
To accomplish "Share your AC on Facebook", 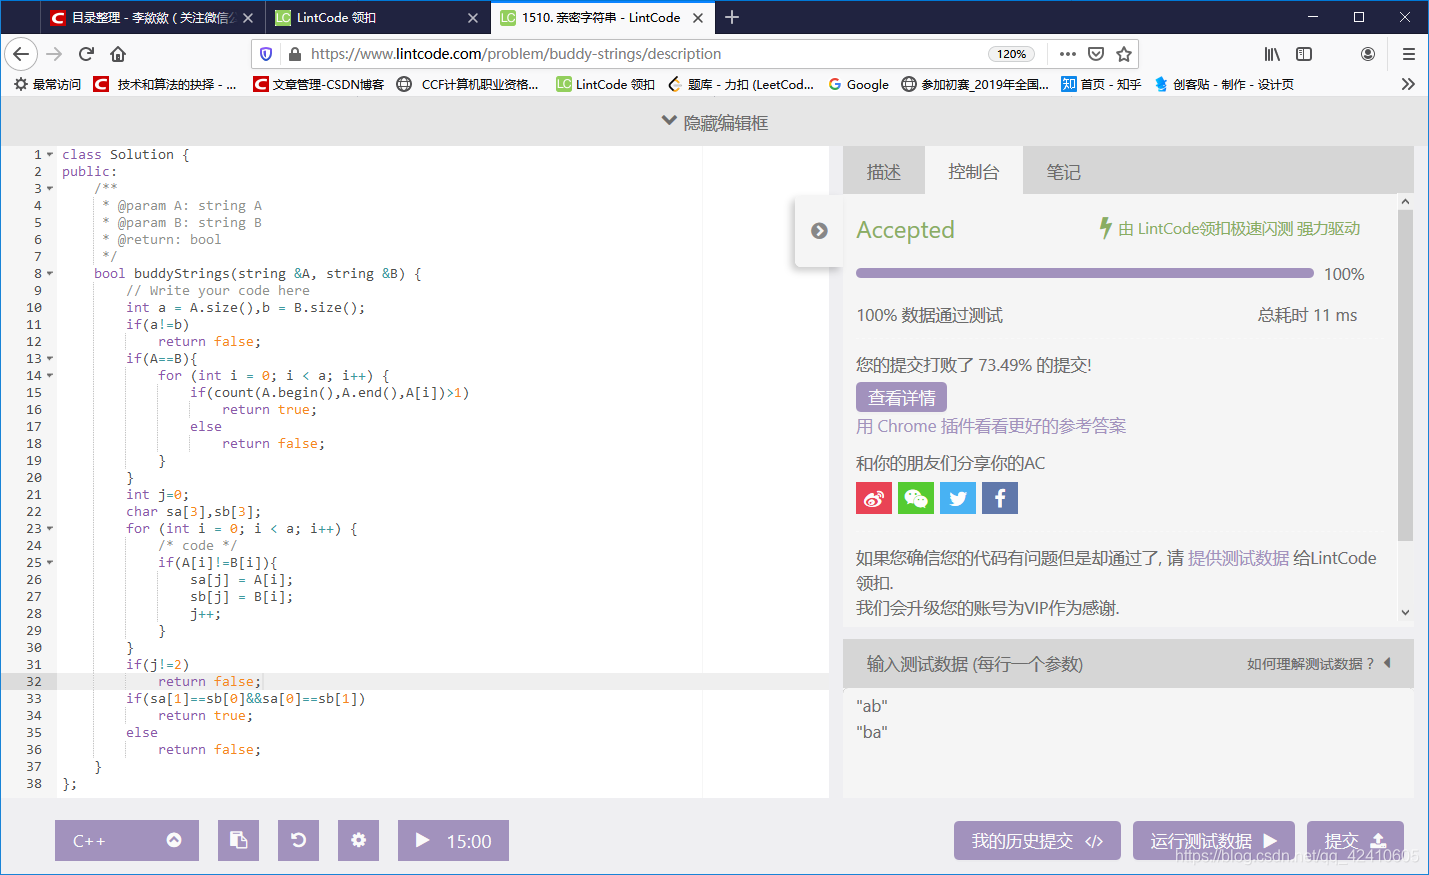I will (999, 497).
